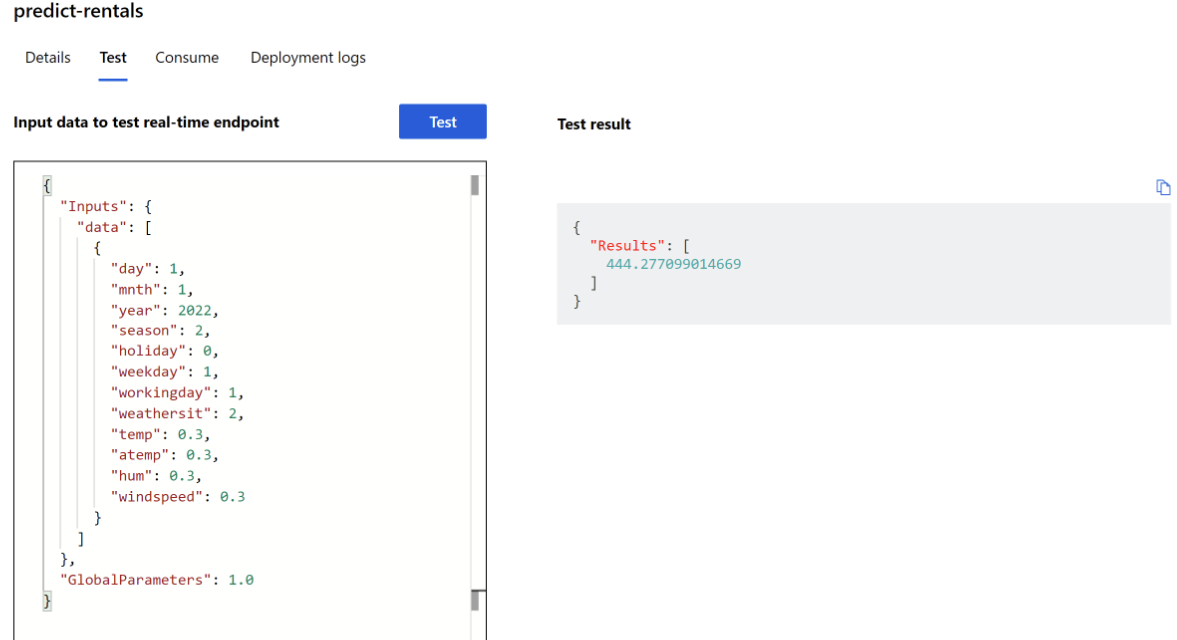Click the result value 444.277099014669
This screenshot has width=1177, height=640.
(673, 264)
